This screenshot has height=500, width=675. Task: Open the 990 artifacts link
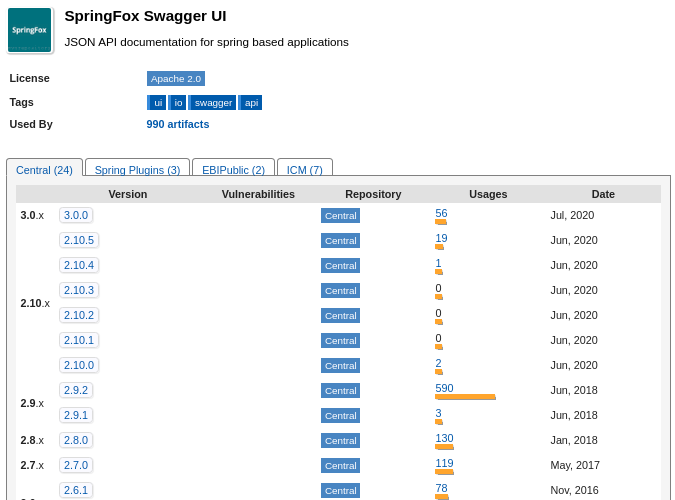pyautogui.click(x=178, y=124)
